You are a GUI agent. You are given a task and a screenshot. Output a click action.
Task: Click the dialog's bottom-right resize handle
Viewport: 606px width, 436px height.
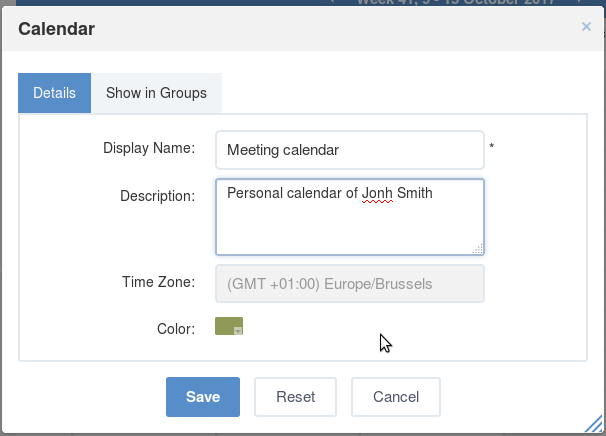(594, 423)
